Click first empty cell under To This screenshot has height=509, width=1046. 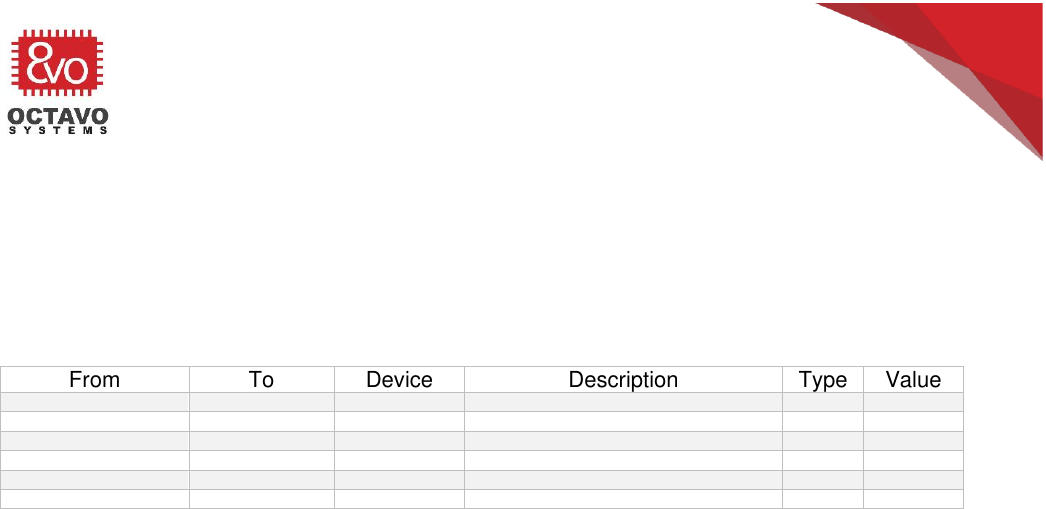262,402
